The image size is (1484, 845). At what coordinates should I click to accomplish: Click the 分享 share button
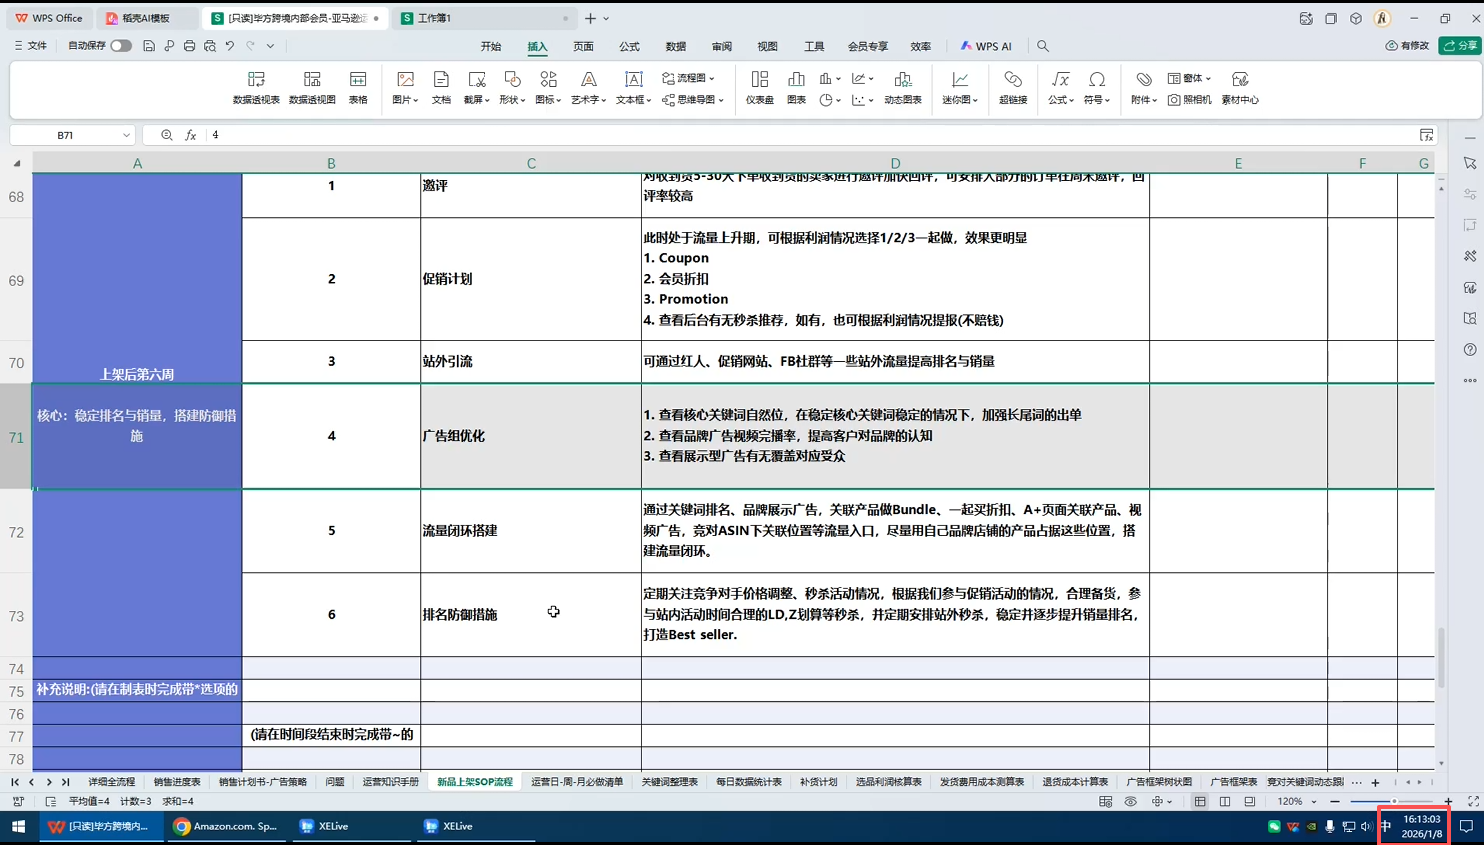pyautogui.click(x=1460, y=46)
